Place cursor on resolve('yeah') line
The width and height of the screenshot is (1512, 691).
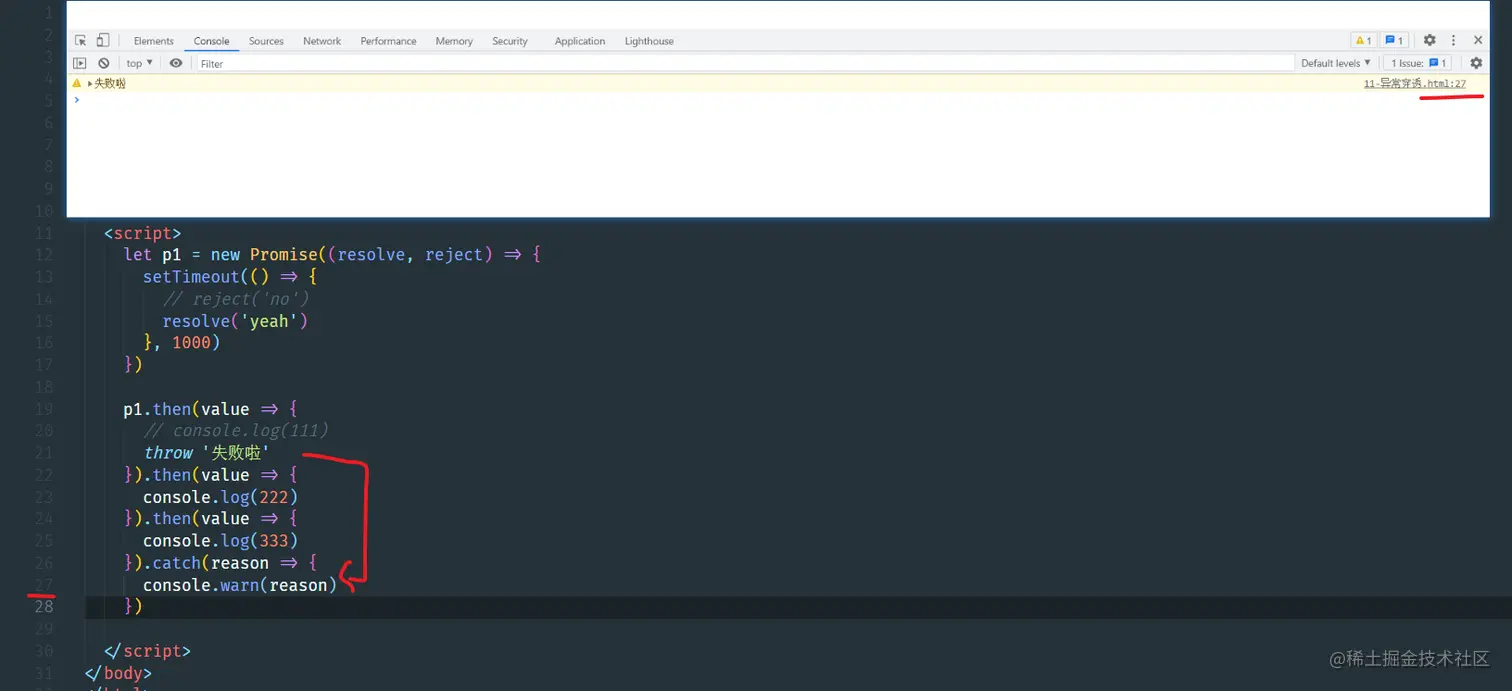[236, 321]
